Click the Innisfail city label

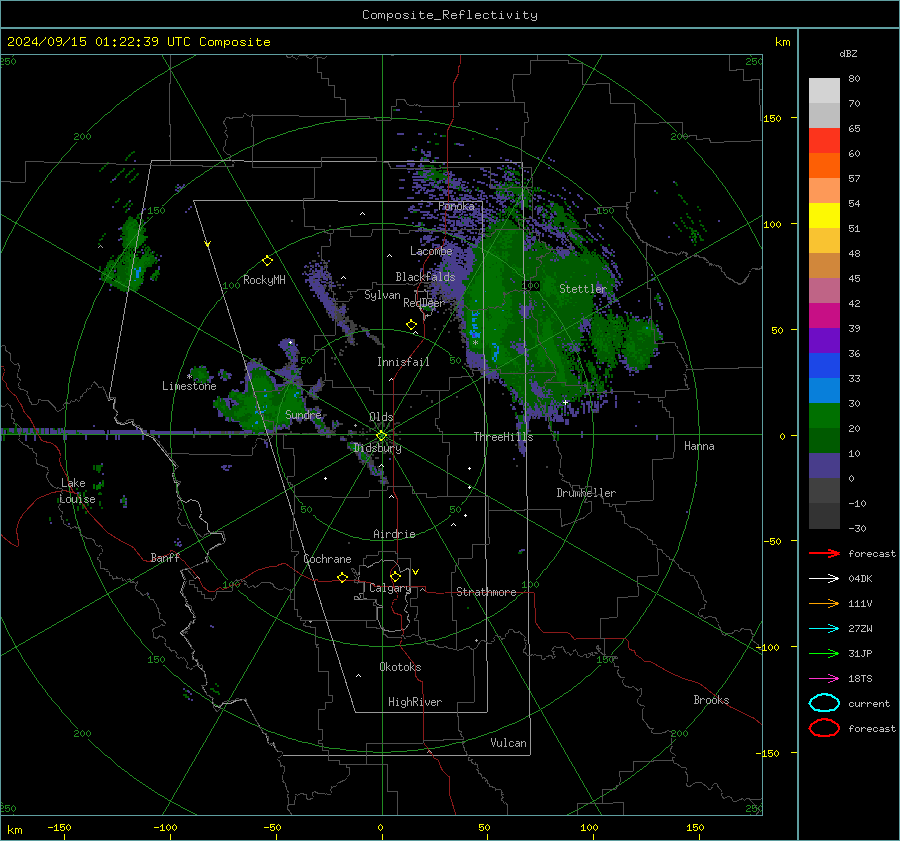(x=403, y=362)
